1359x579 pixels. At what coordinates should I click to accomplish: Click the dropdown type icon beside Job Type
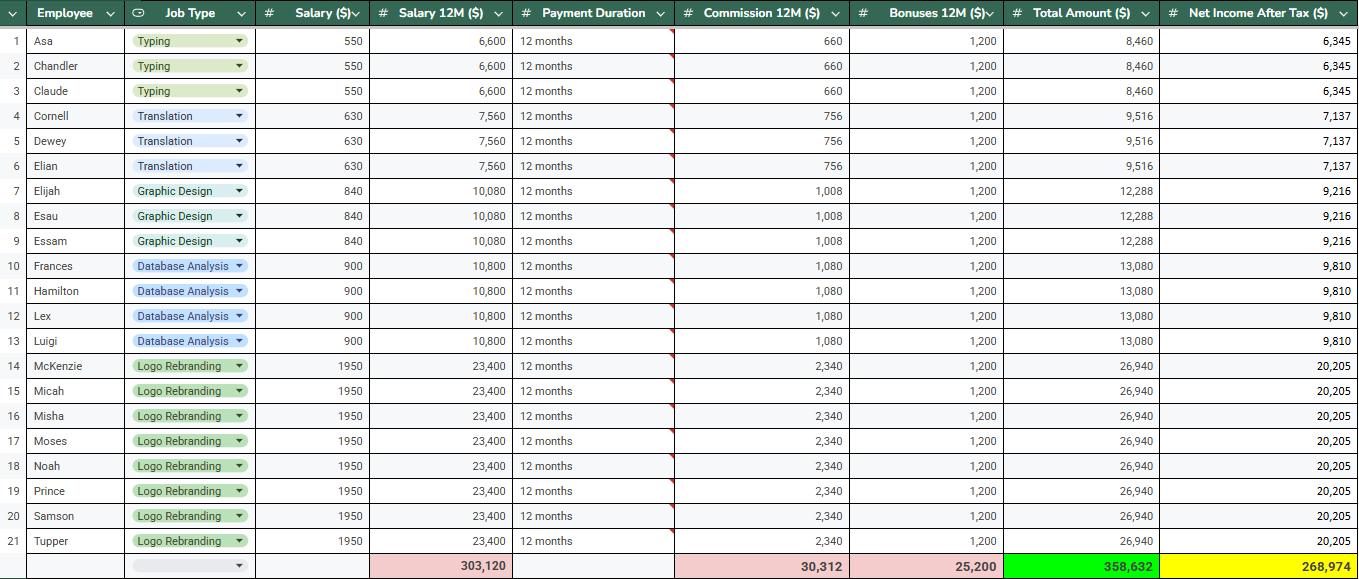tap(139, 14)
